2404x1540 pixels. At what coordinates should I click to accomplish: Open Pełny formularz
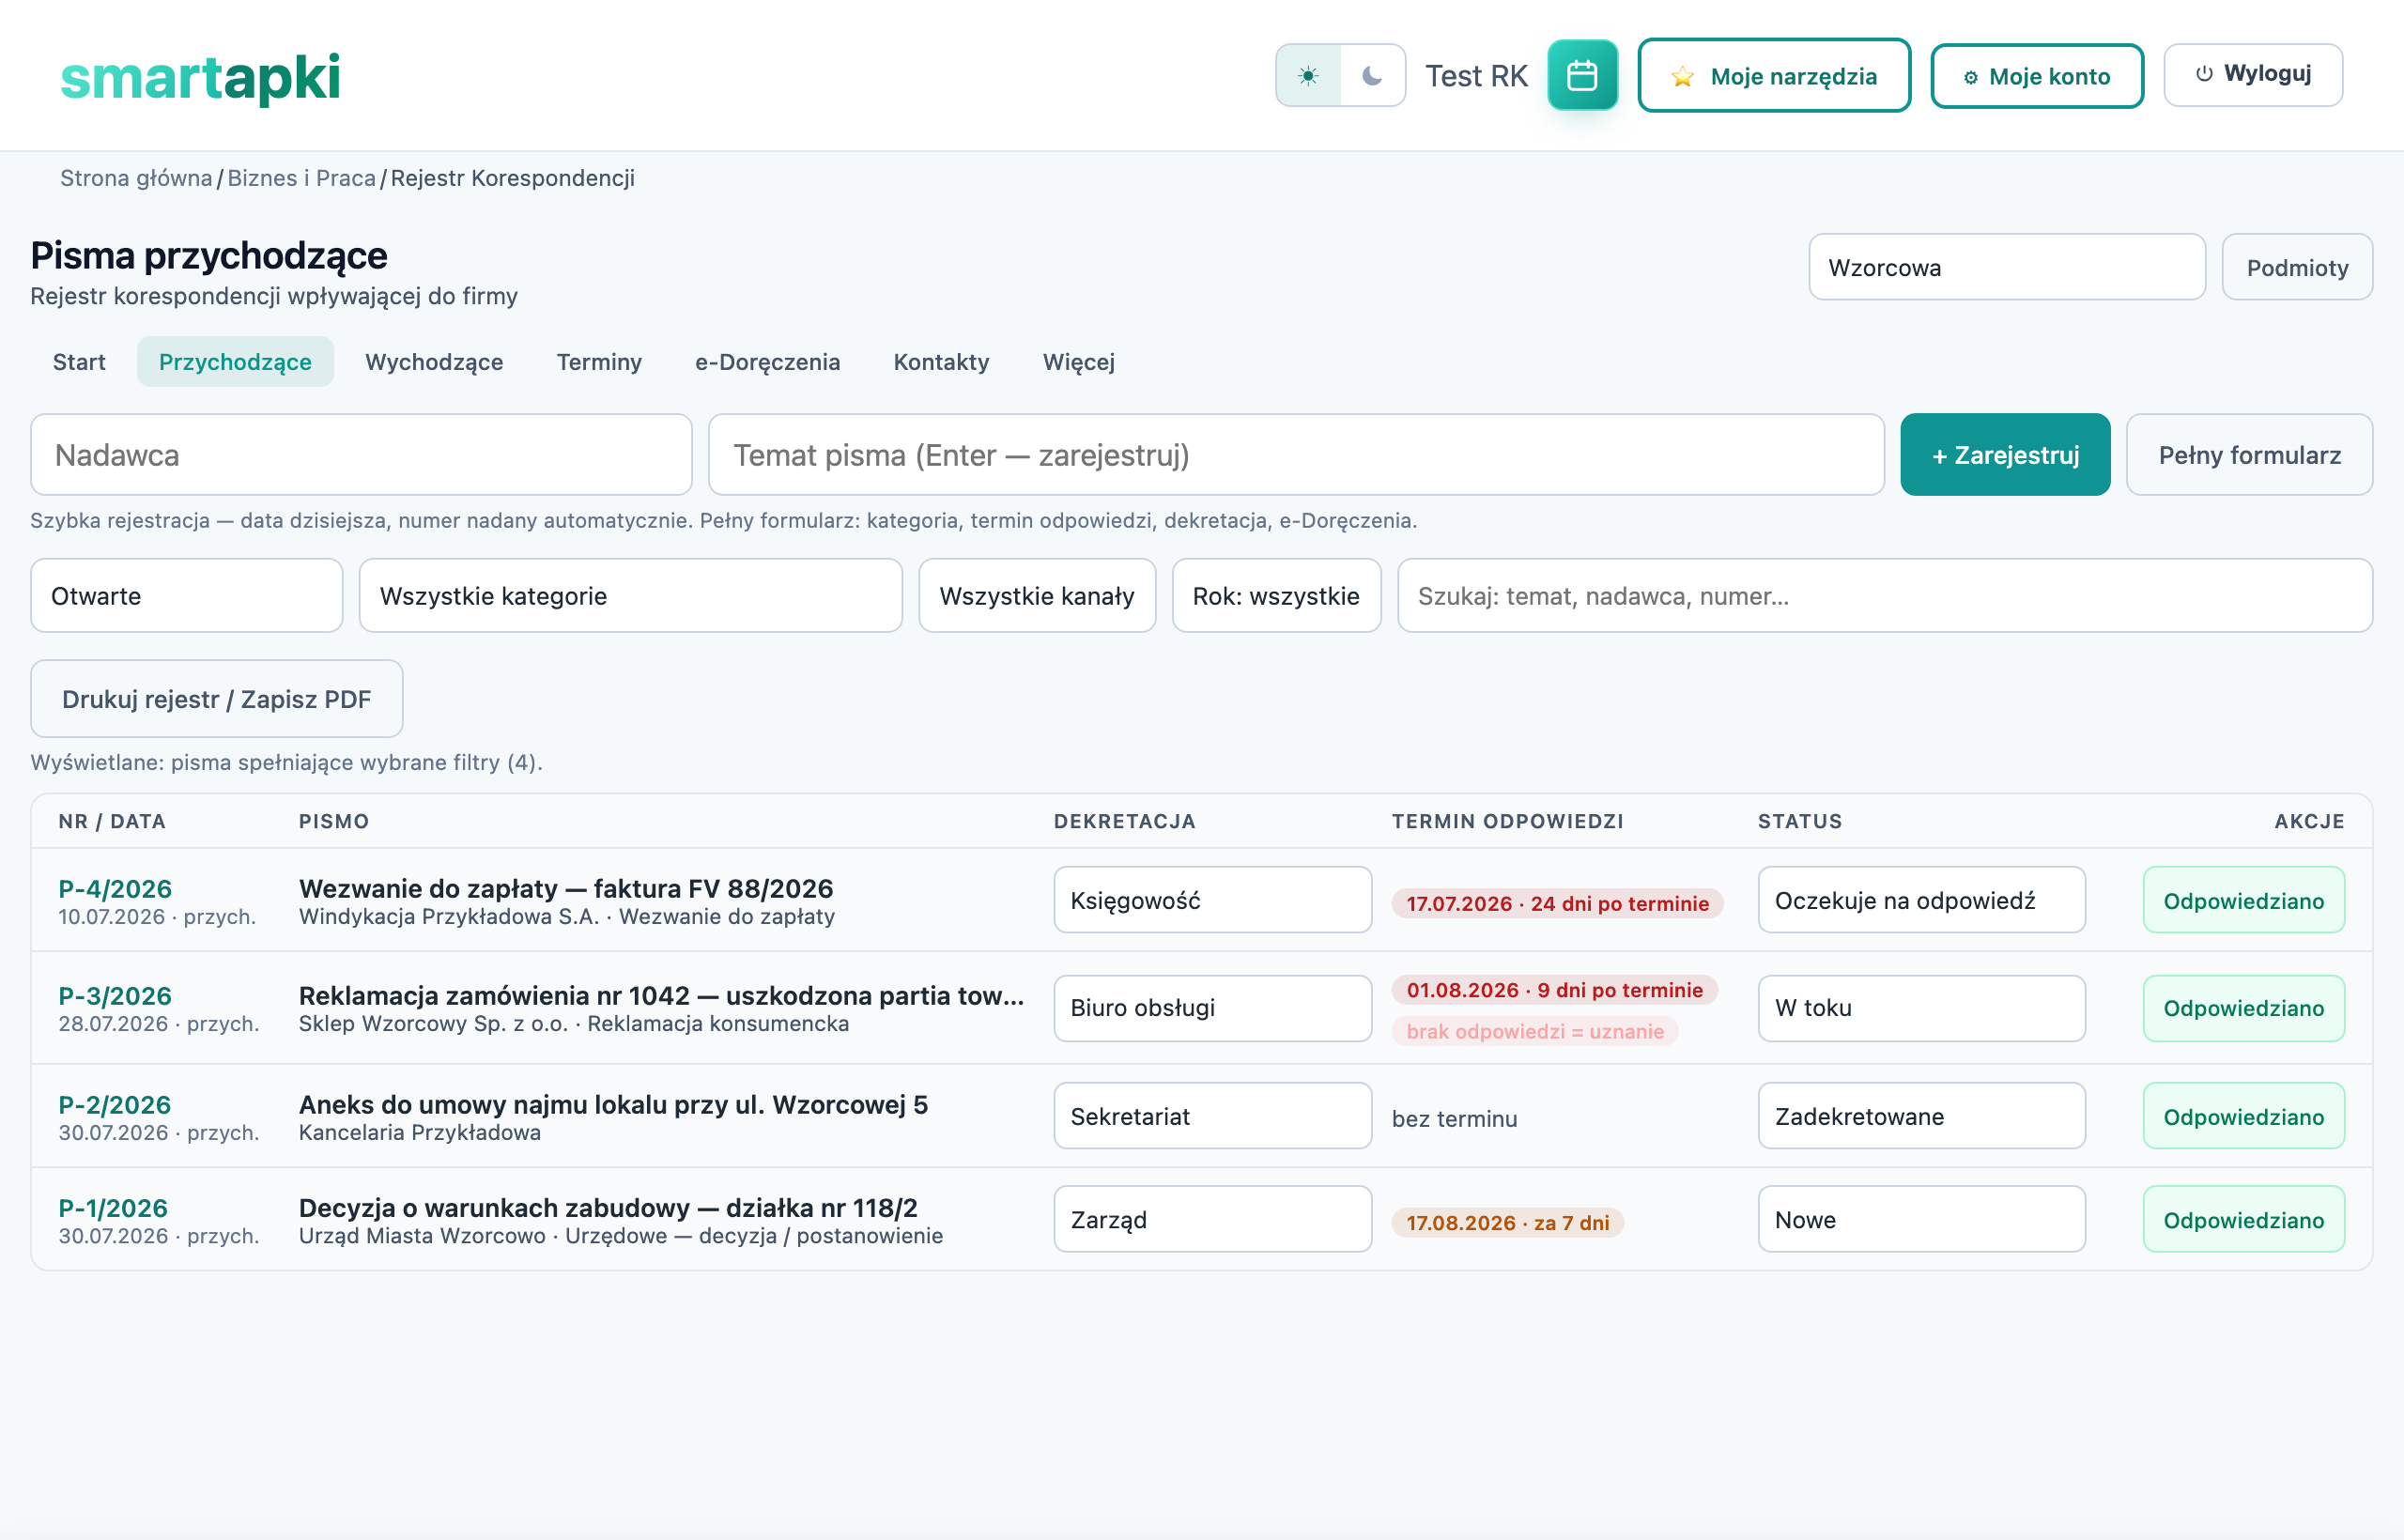pos(2249,455)
